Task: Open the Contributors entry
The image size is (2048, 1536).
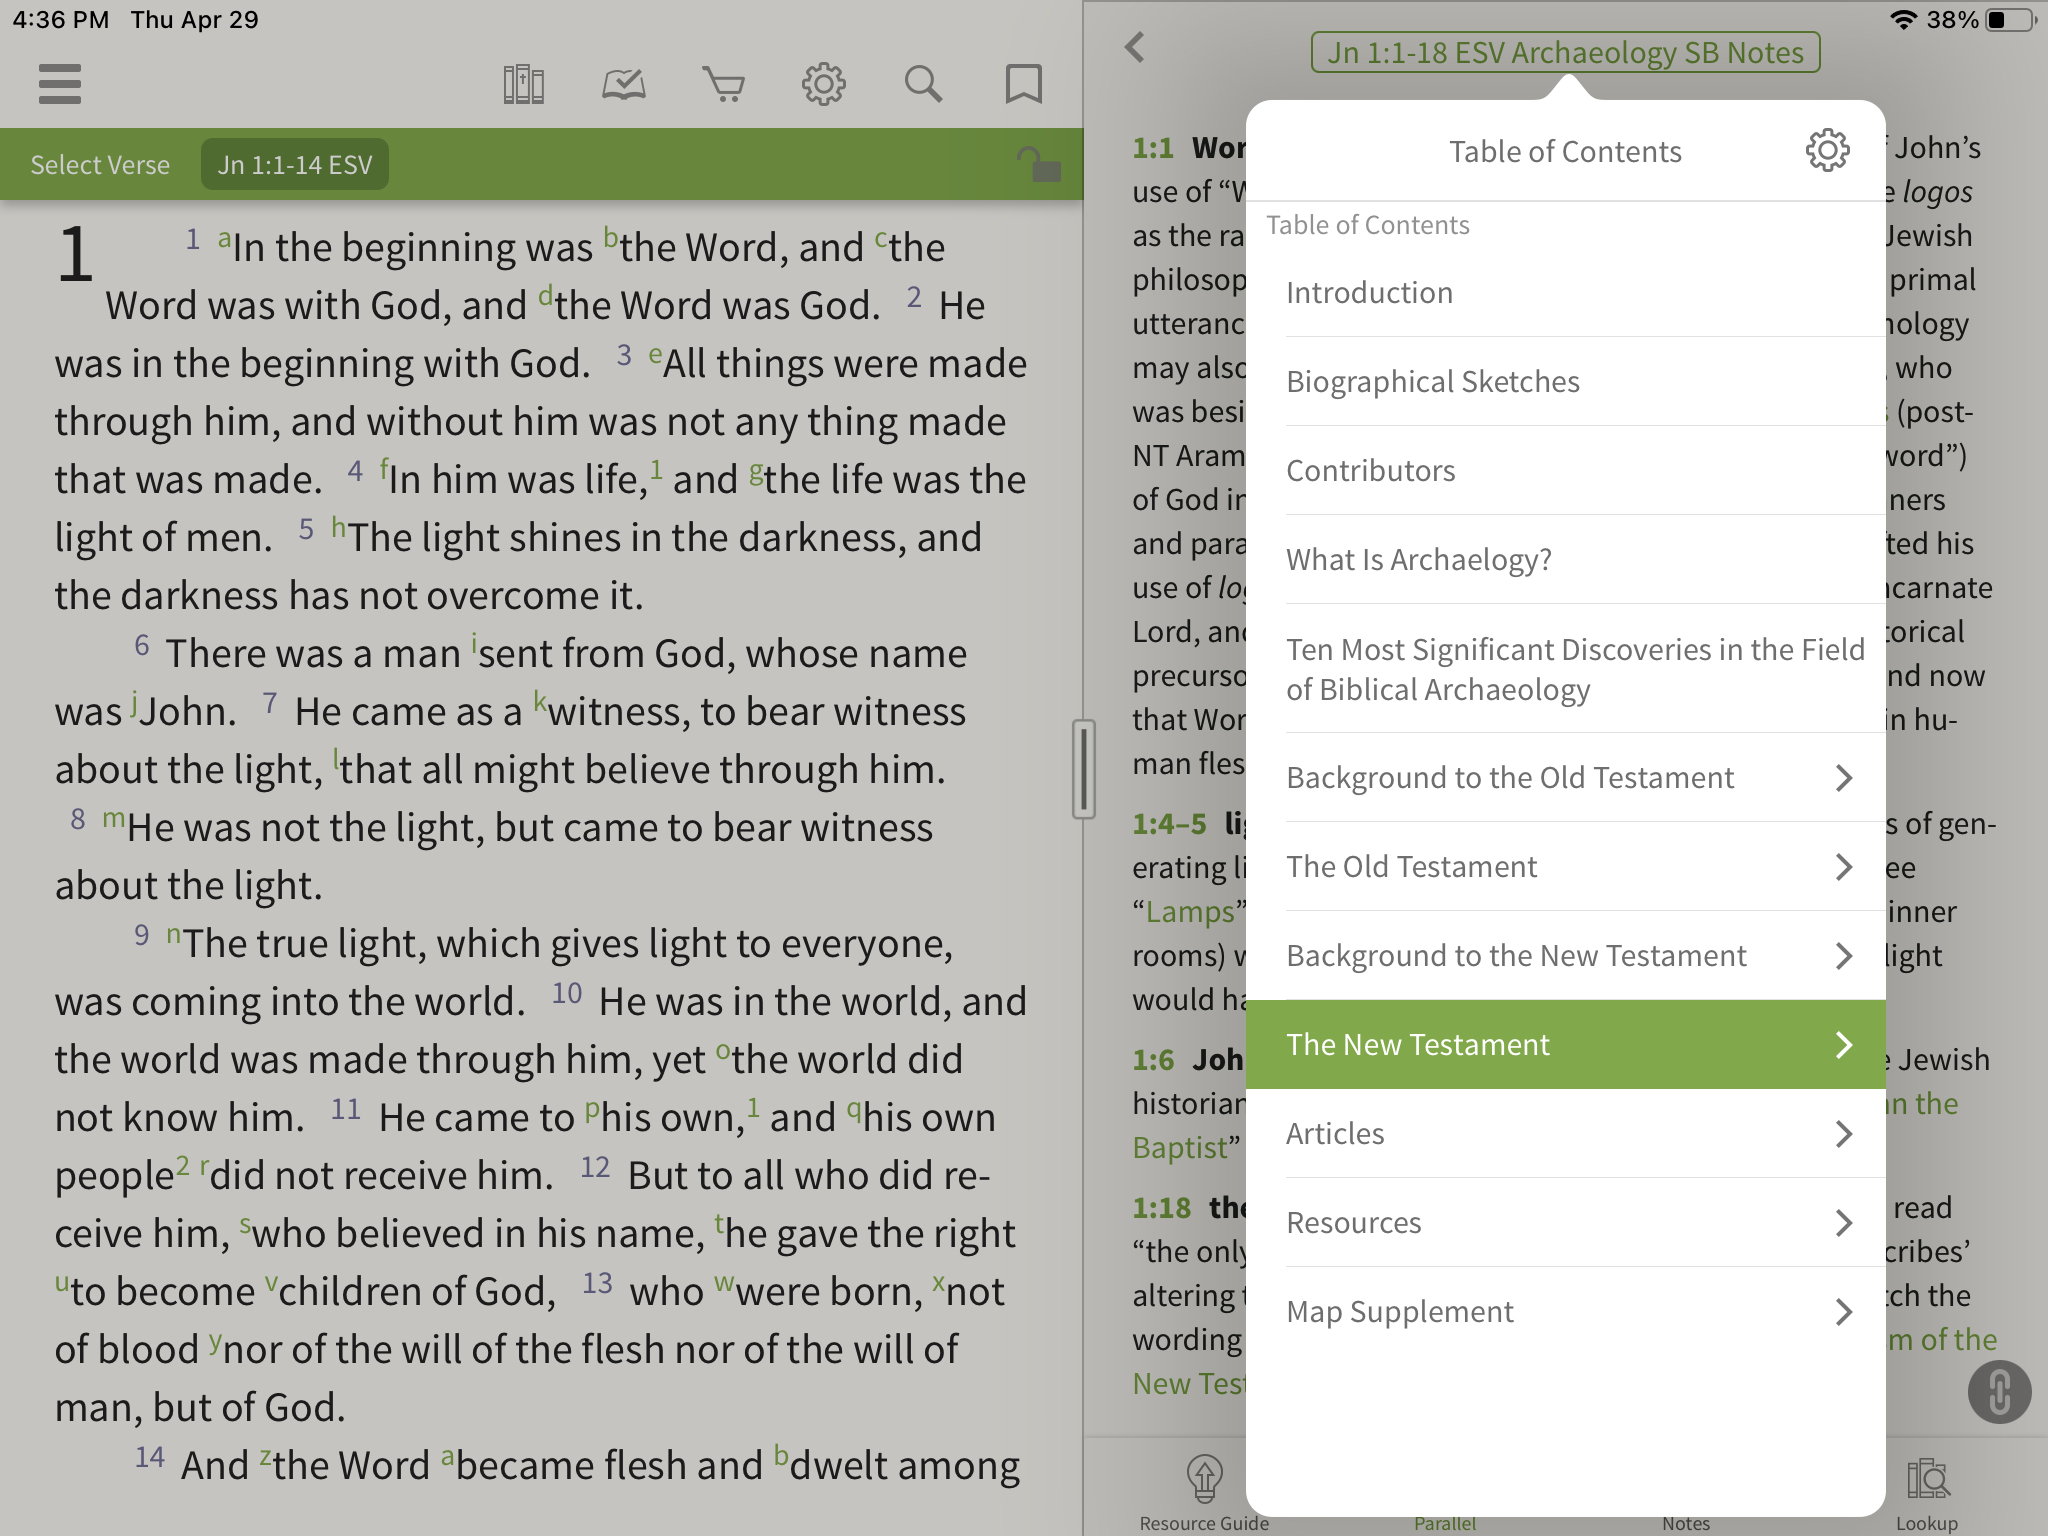Action: (1565, 470)
